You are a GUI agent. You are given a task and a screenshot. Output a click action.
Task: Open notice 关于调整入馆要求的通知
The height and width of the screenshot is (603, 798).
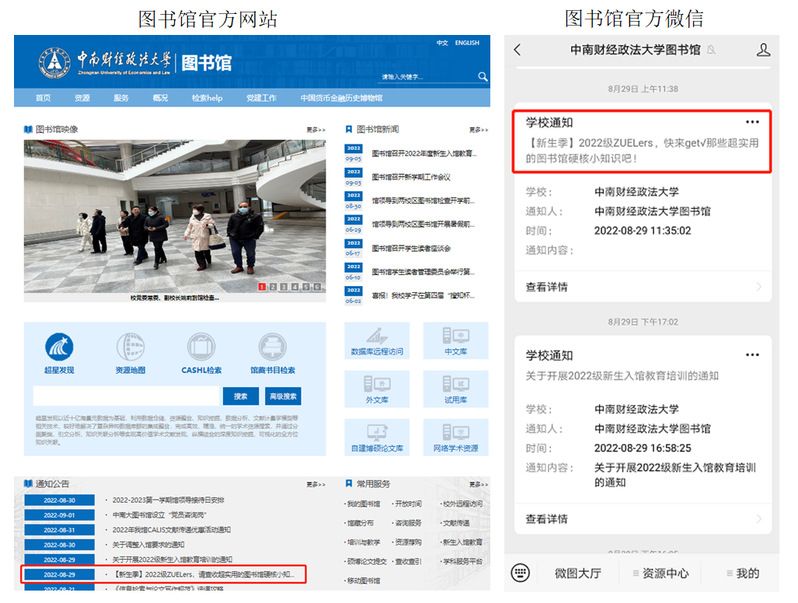[148, 544]
